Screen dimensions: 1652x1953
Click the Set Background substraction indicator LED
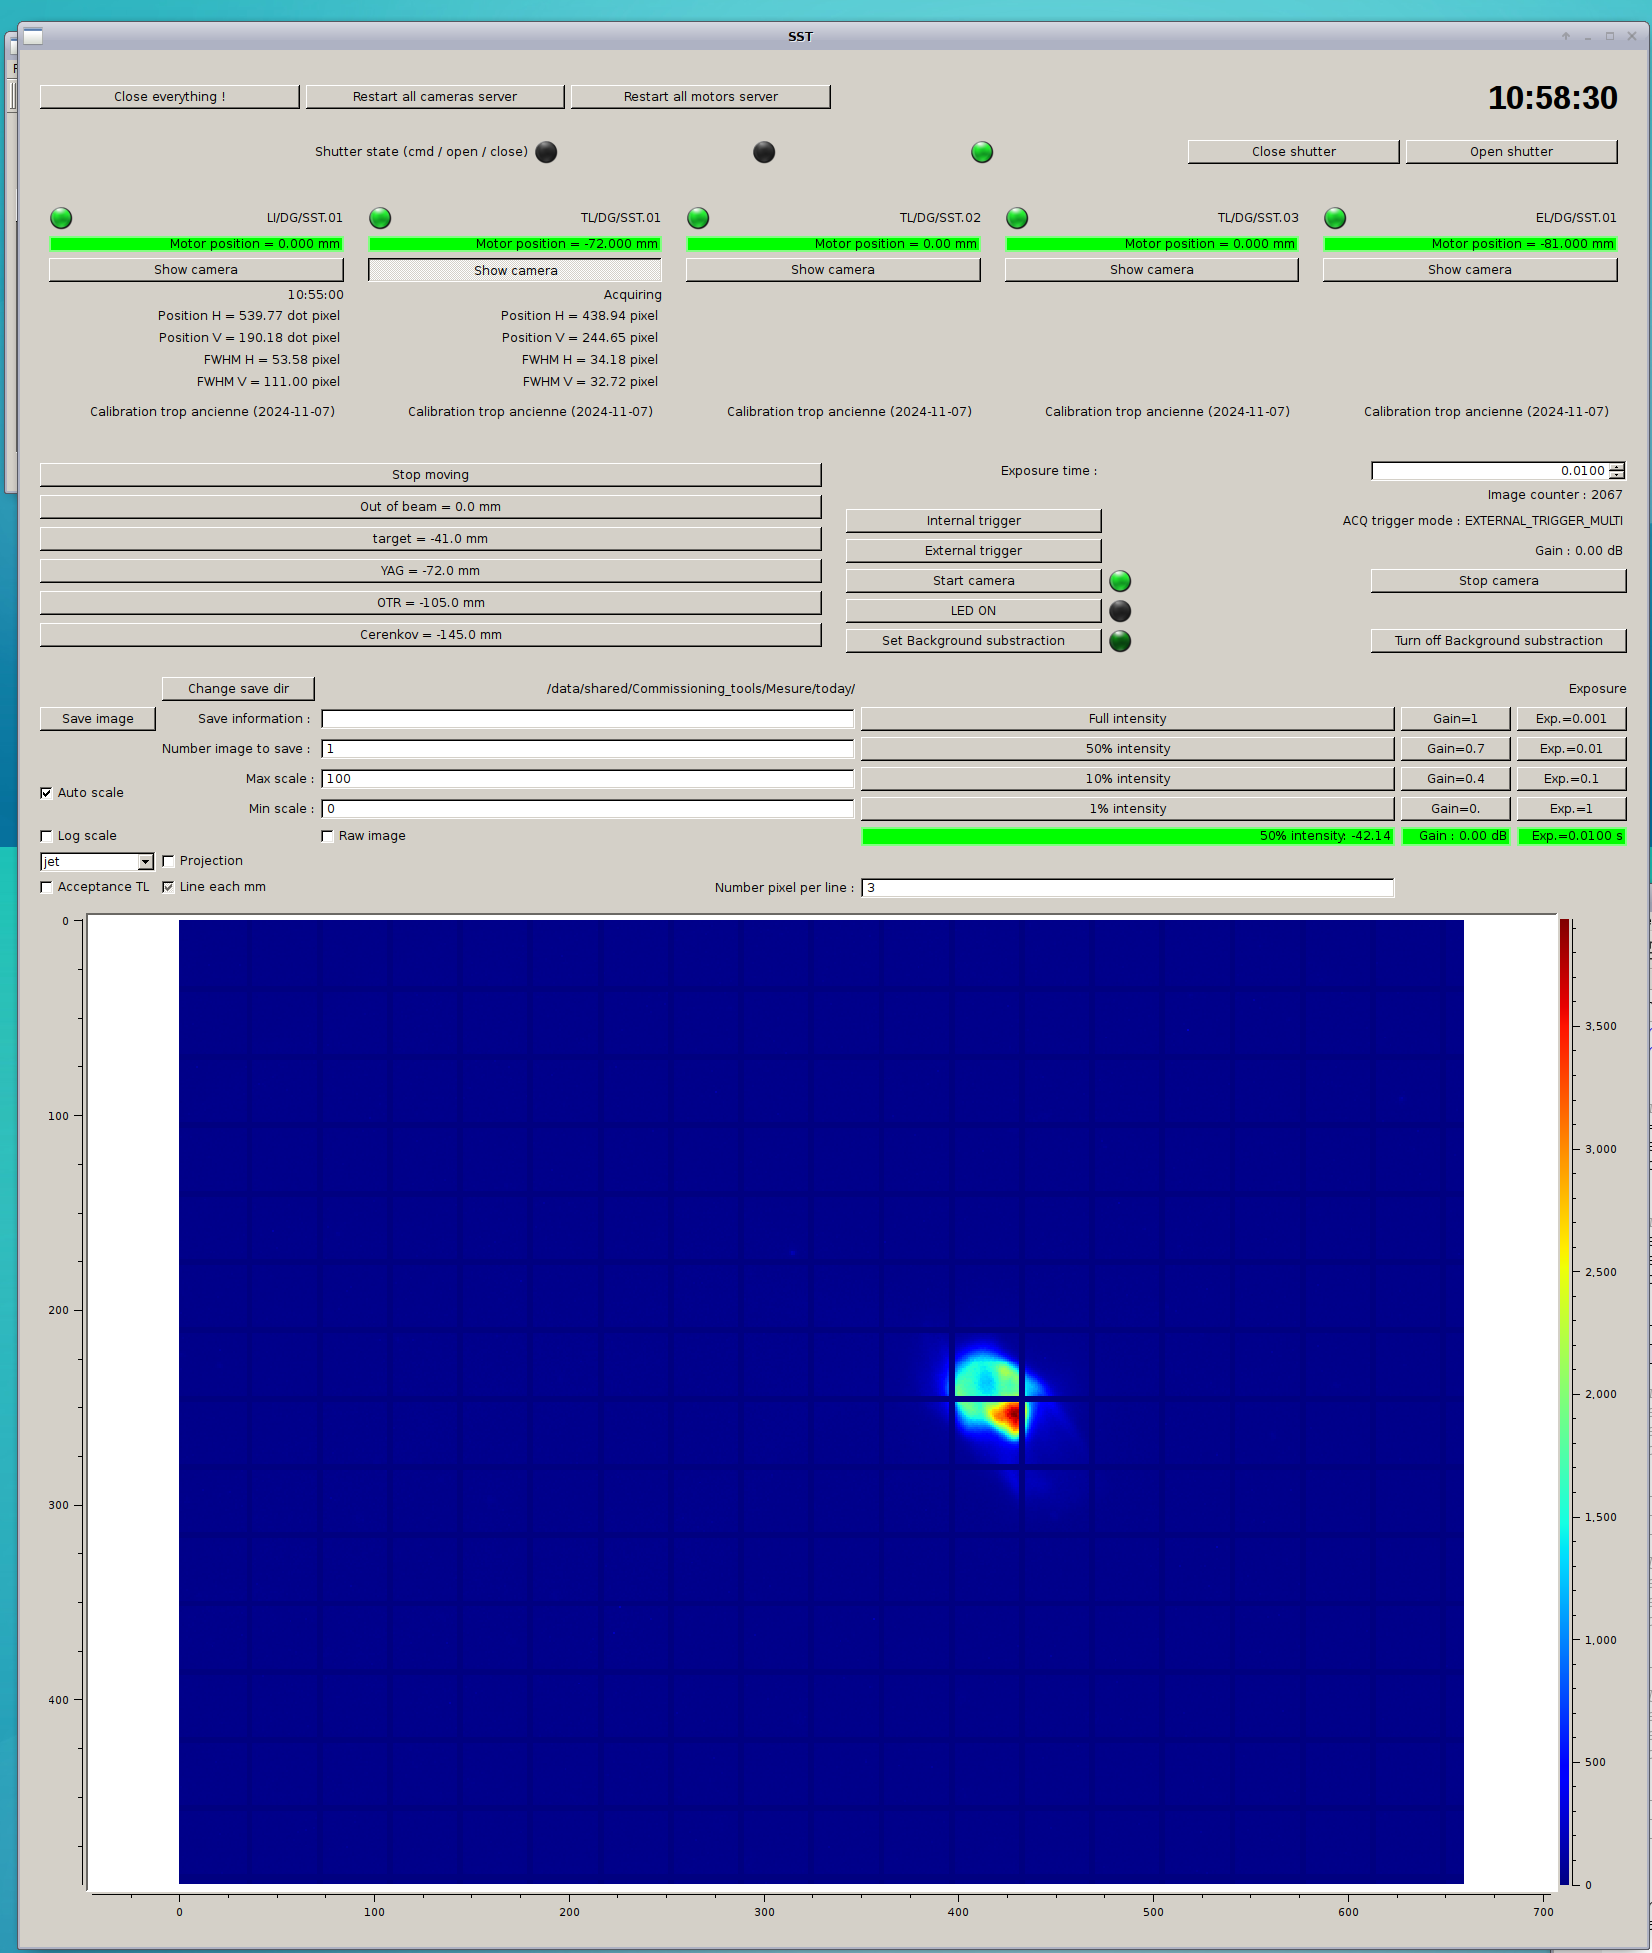(1120, 641)
